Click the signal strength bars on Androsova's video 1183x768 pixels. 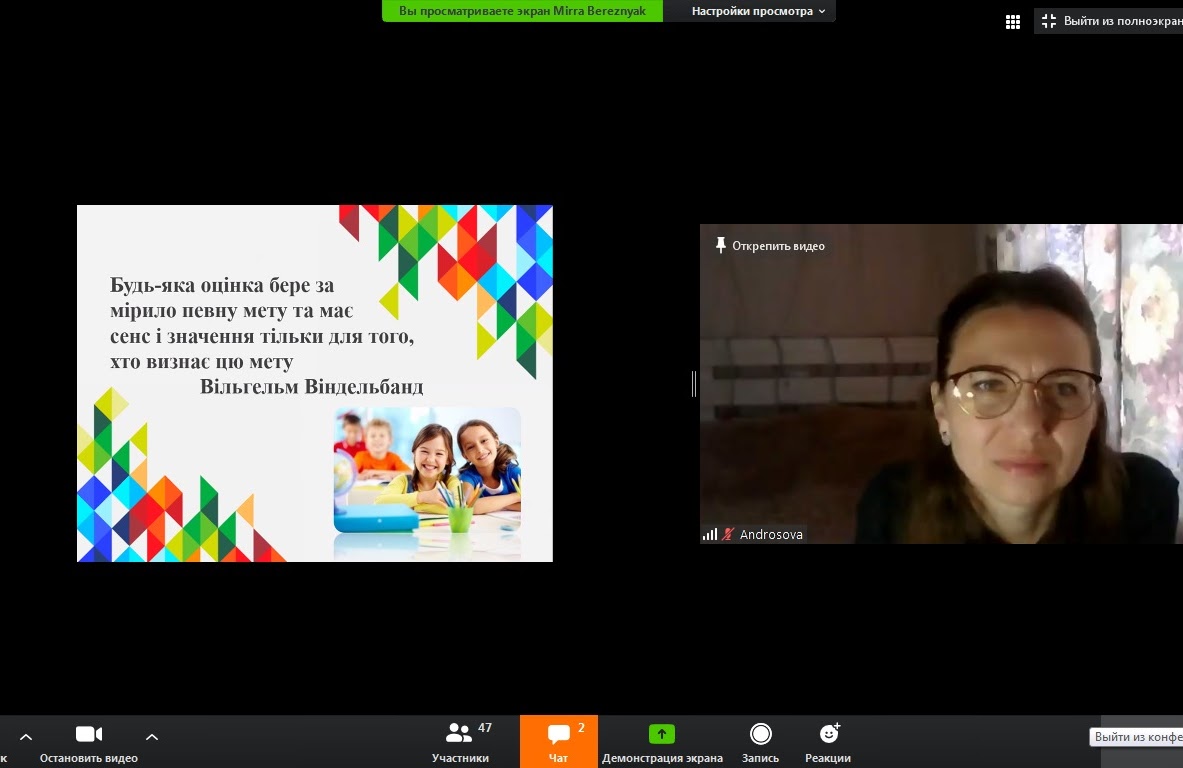[709, 535]
